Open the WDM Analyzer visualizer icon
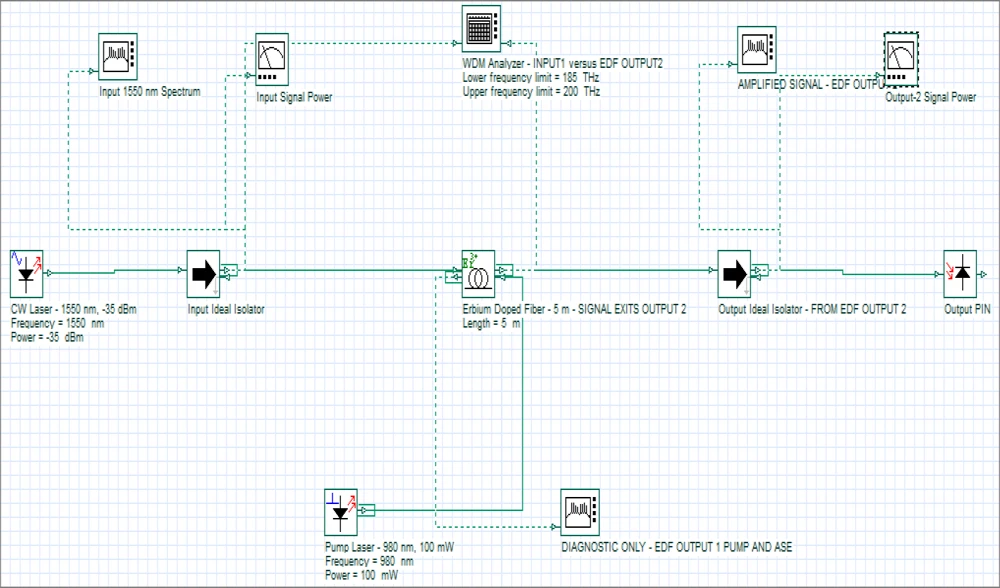1000x588 pixels. (x=482, y=29)
